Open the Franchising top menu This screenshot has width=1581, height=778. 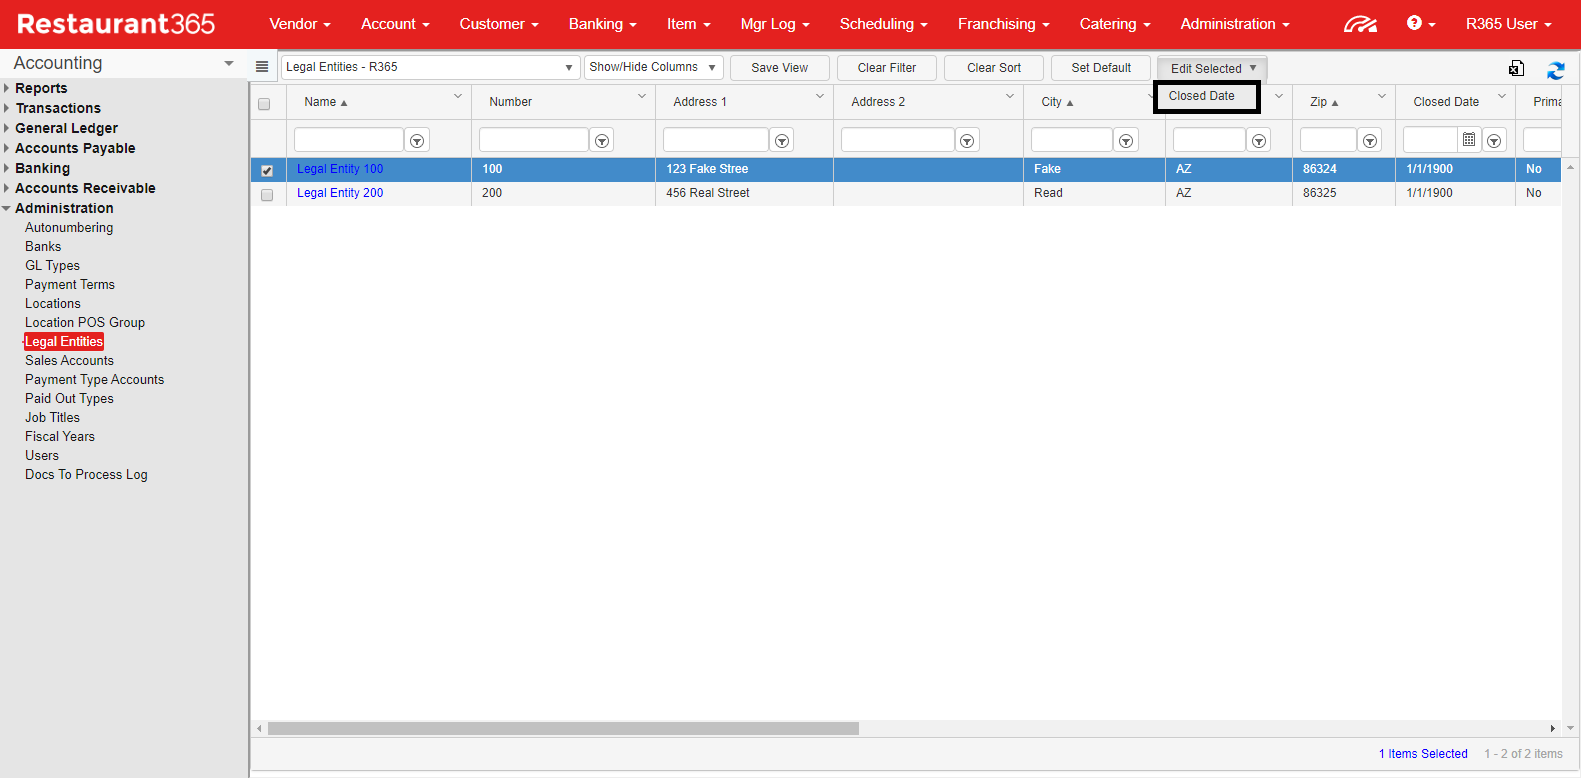(1004, 24)
